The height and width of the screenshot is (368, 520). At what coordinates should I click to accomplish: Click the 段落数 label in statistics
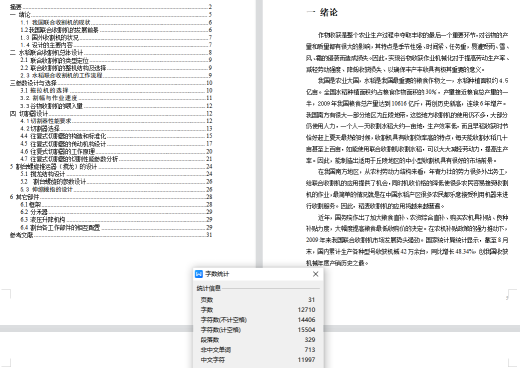point(210,340)
